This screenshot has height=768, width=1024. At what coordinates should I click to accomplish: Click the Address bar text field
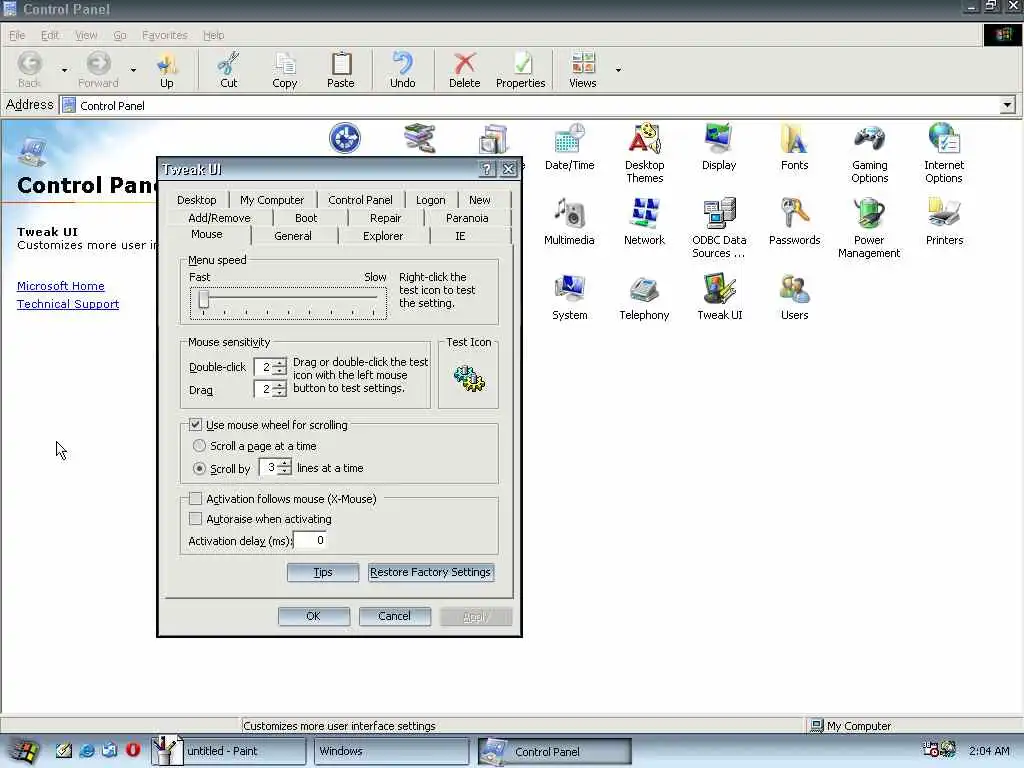(x=530, y=105)
